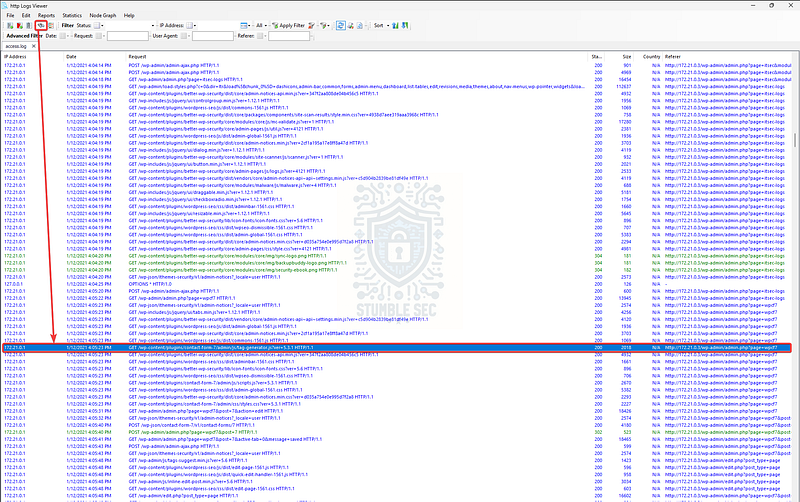Viewport: 800px width, 502px height.
Task: Open the Statistics menu
Action: pyautogui.click(x=72, y=15)
